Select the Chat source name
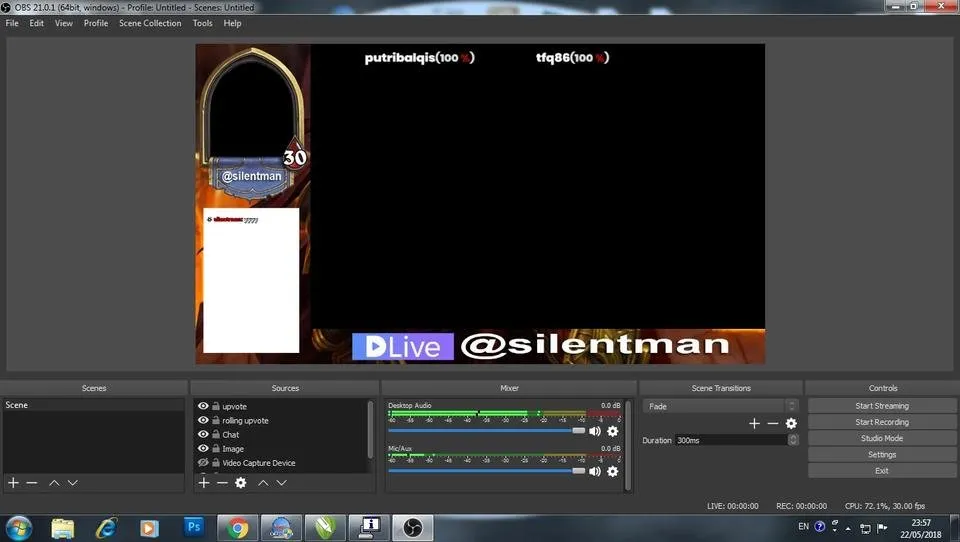 [x=230, y=434]
